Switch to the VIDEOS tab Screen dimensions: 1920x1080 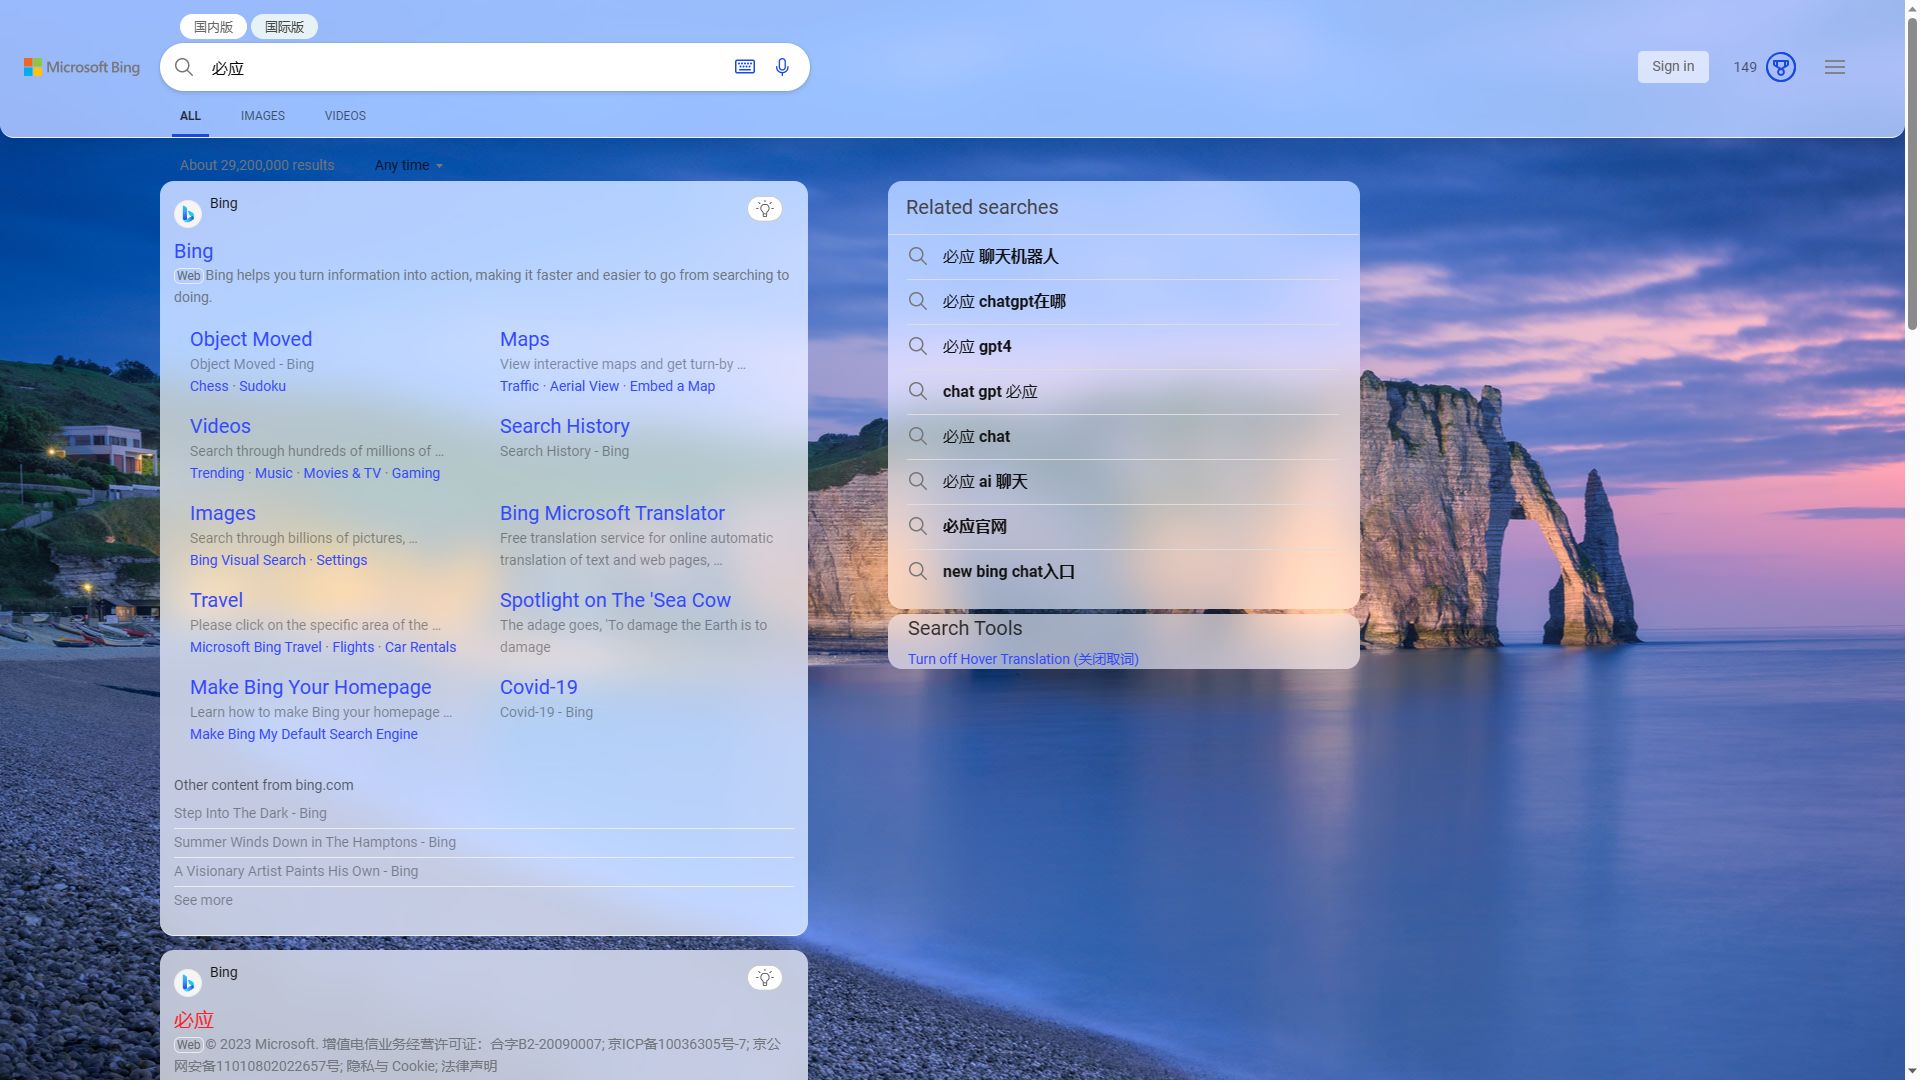[x=345, y=116]
